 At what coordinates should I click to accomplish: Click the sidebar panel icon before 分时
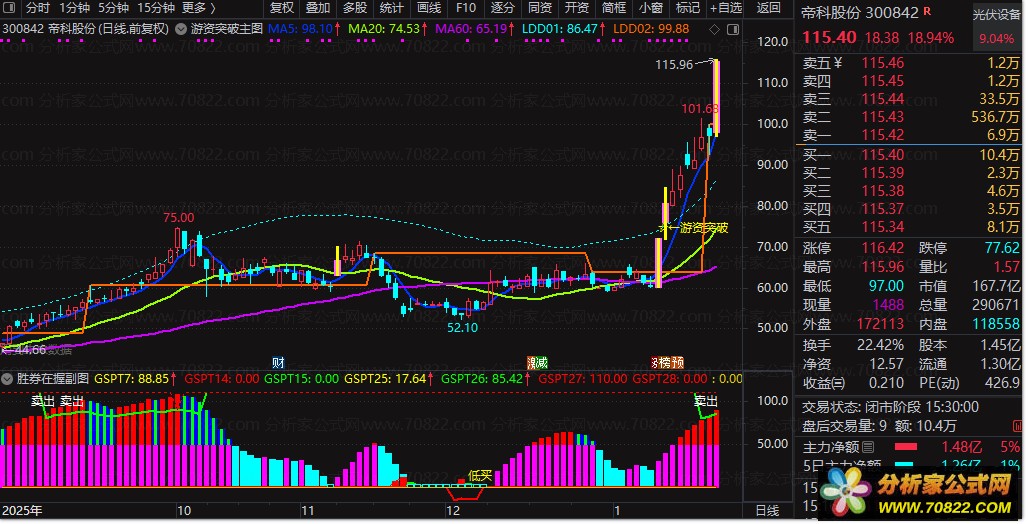tap(10, 8)
